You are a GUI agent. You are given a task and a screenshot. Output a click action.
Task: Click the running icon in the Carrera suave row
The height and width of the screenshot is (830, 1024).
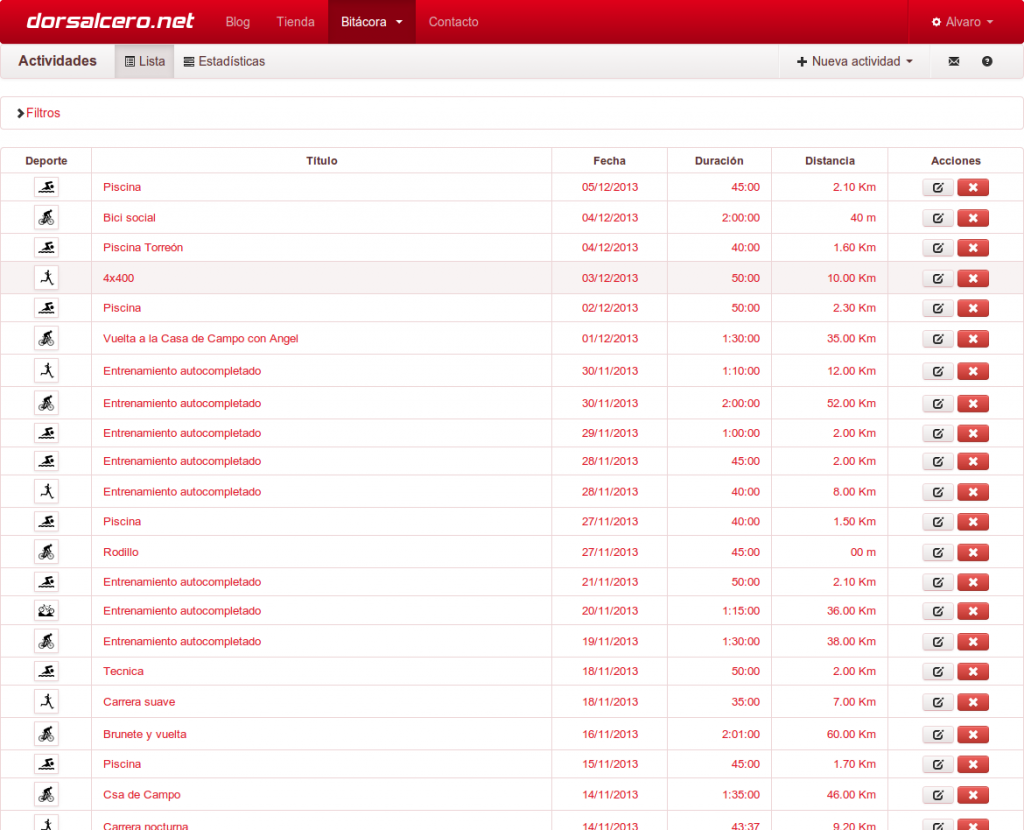point(46,702)
